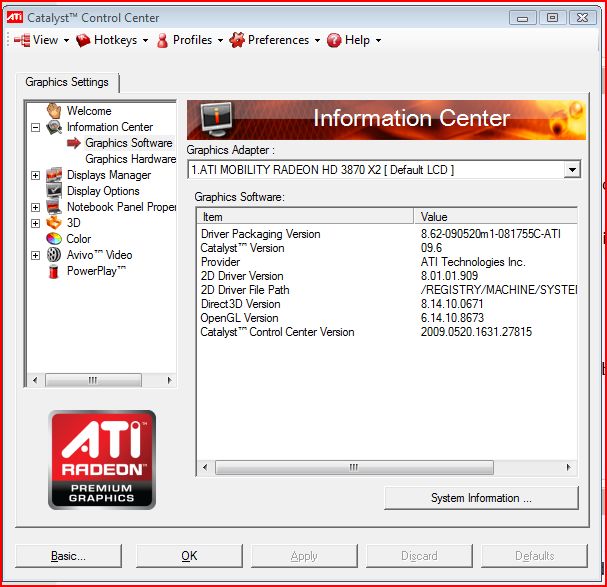Expand the 3D tree node
The width and height of the screenshot is (607, 587).
pos(35,223)
